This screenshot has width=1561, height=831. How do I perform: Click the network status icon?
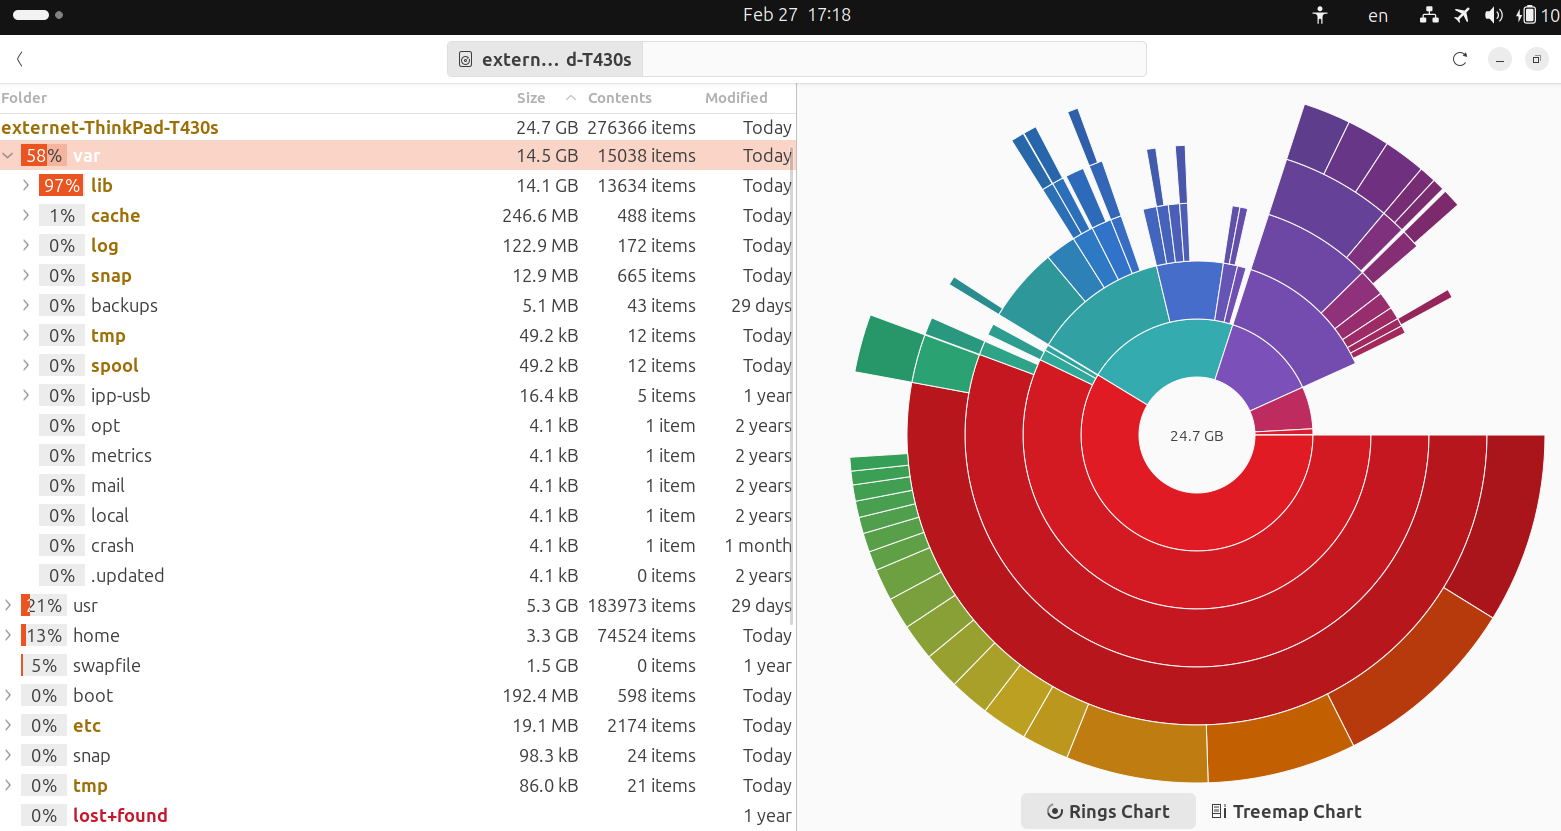(x=1429, y=15)
